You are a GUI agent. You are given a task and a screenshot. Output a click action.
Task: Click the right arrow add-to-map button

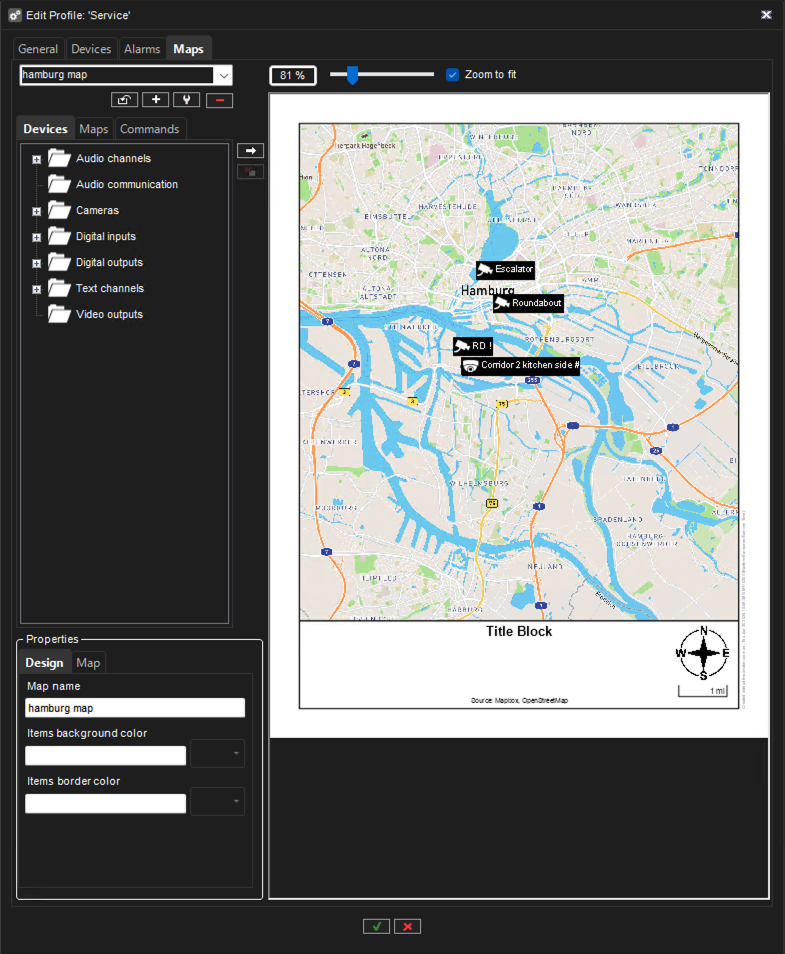tap(251, 151)
